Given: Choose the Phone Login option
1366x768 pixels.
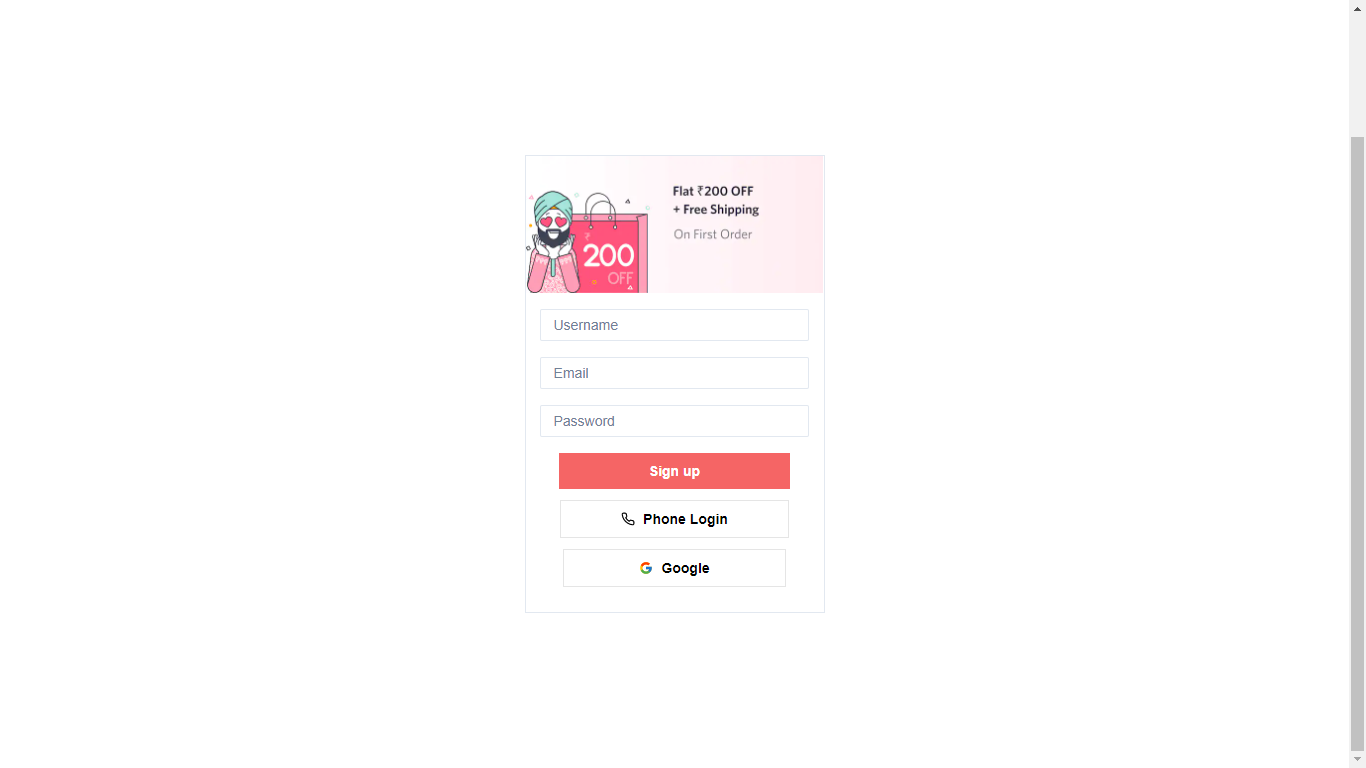Looking at the screenshot, I should [x=674, y=519].
